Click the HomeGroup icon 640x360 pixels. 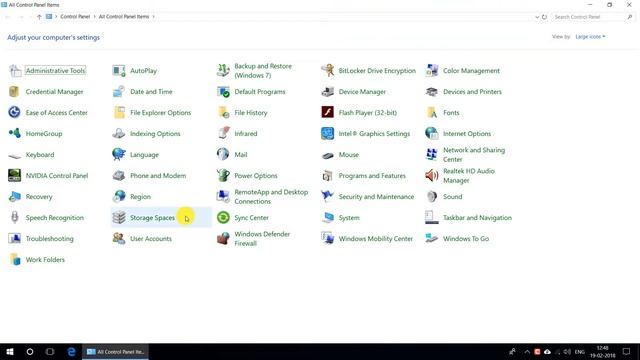14,133
